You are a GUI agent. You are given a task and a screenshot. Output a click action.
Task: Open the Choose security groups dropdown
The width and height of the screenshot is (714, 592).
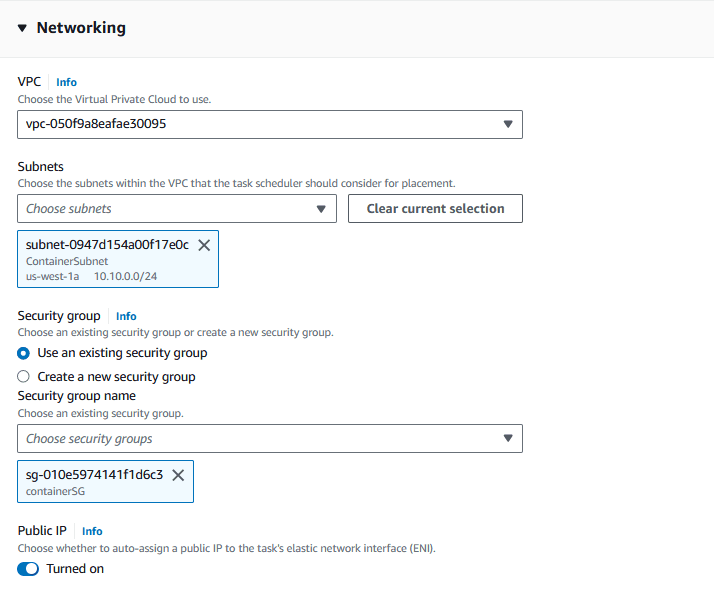pyautogui.click(x=270, y=439)
